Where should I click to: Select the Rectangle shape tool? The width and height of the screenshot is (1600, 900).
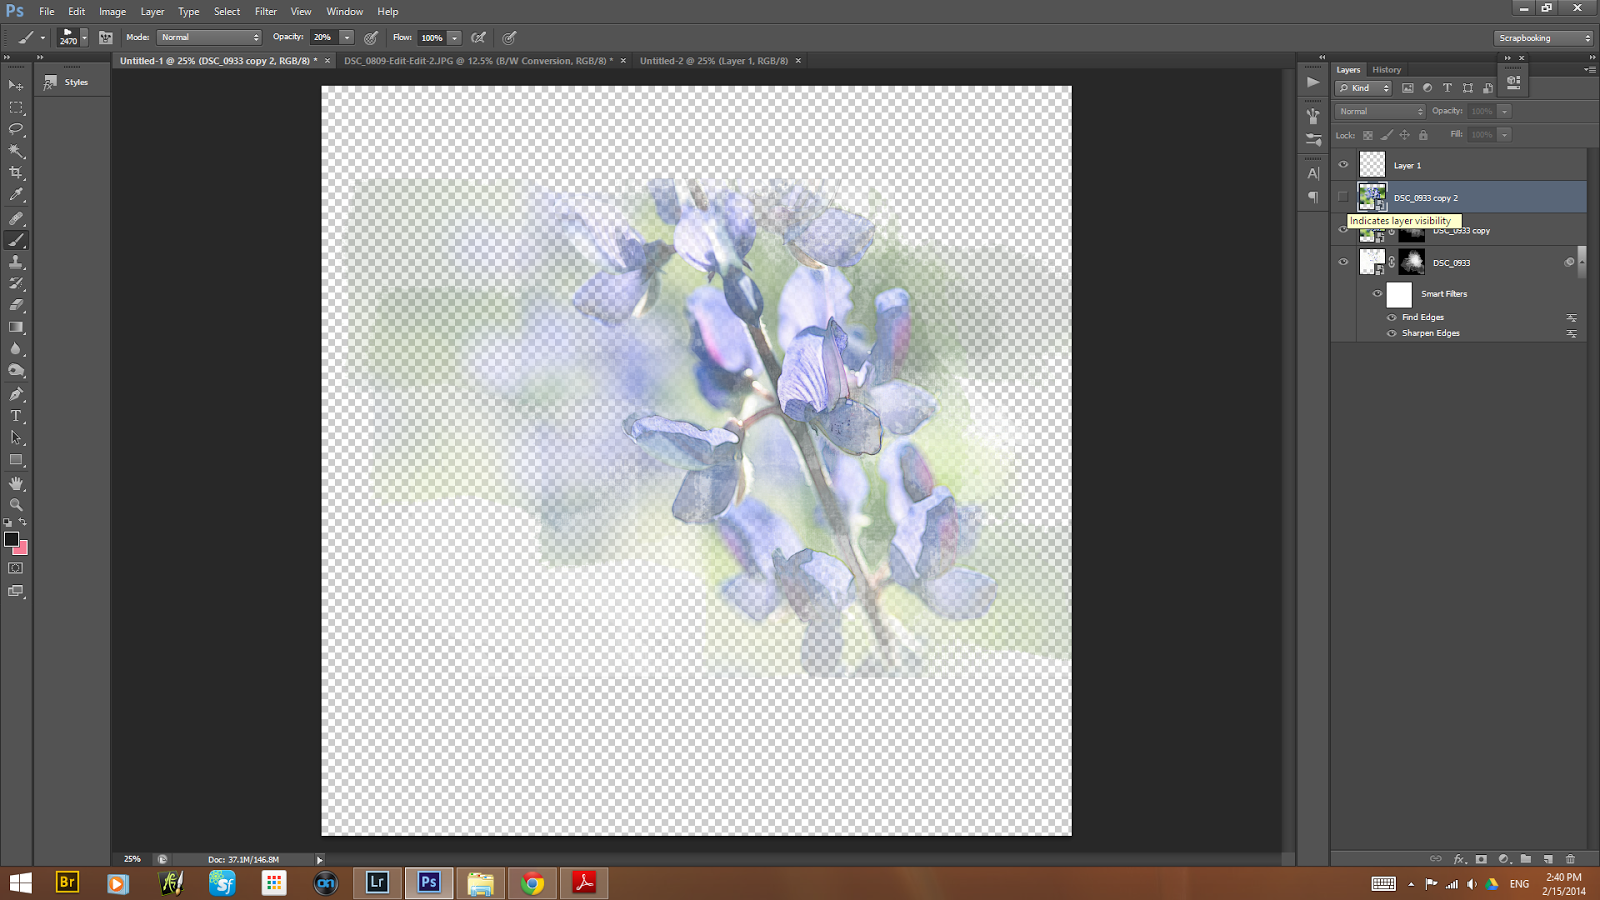pyautogui.click(x=16, y=460)
